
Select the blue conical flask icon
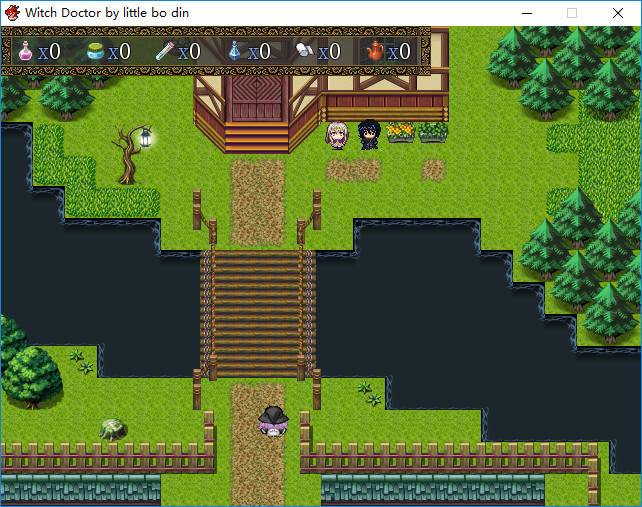(x=235, y=51)
